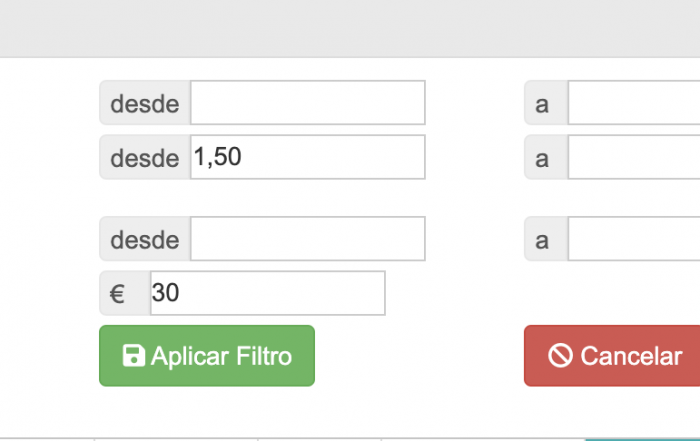Select the euro amount field containing 30

(x=267, y=293)
